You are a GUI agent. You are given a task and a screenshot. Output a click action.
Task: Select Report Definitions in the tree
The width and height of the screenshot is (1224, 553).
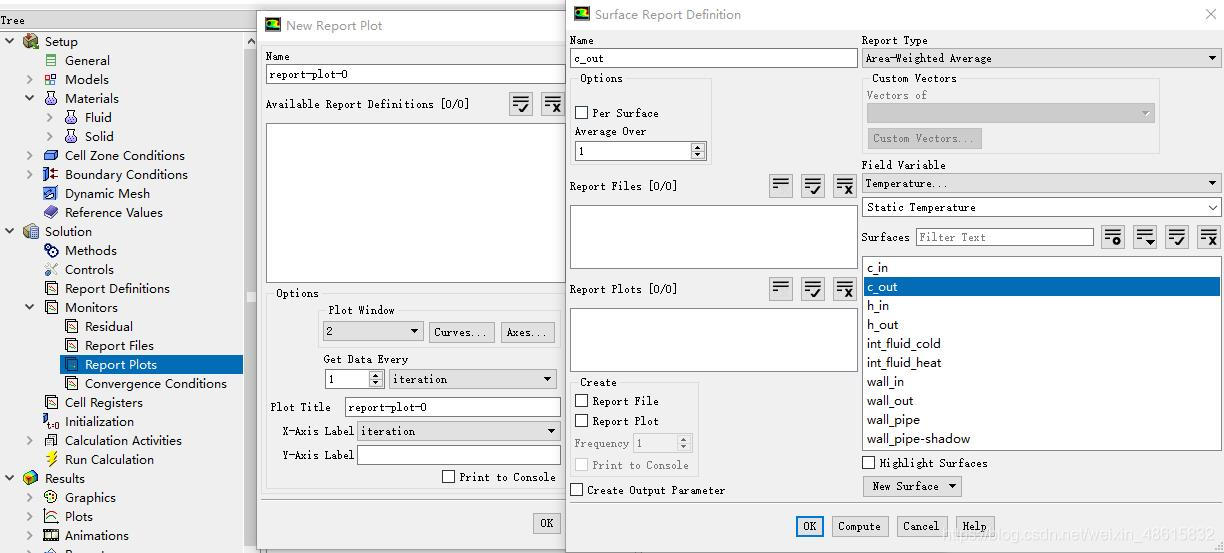point(117,289)
